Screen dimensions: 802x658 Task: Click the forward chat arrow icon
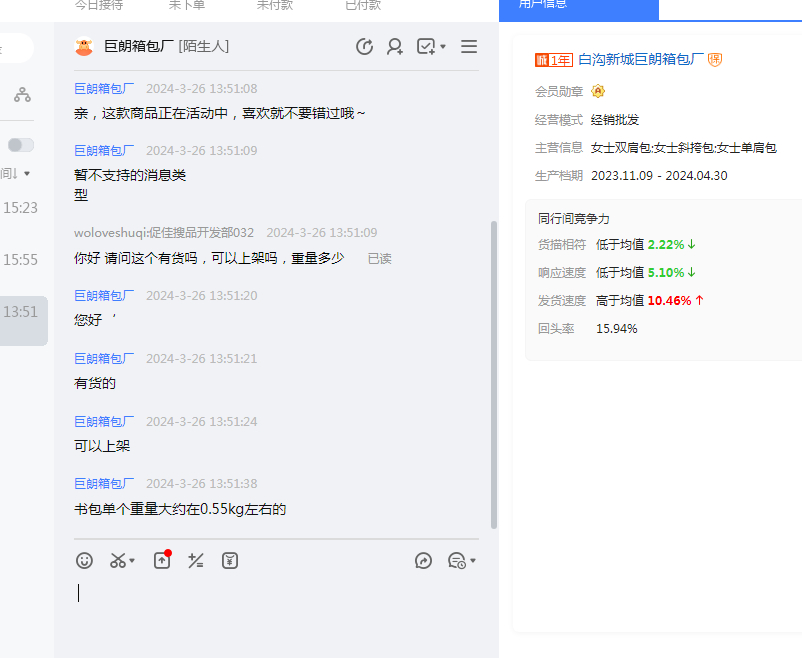point(423,561)
